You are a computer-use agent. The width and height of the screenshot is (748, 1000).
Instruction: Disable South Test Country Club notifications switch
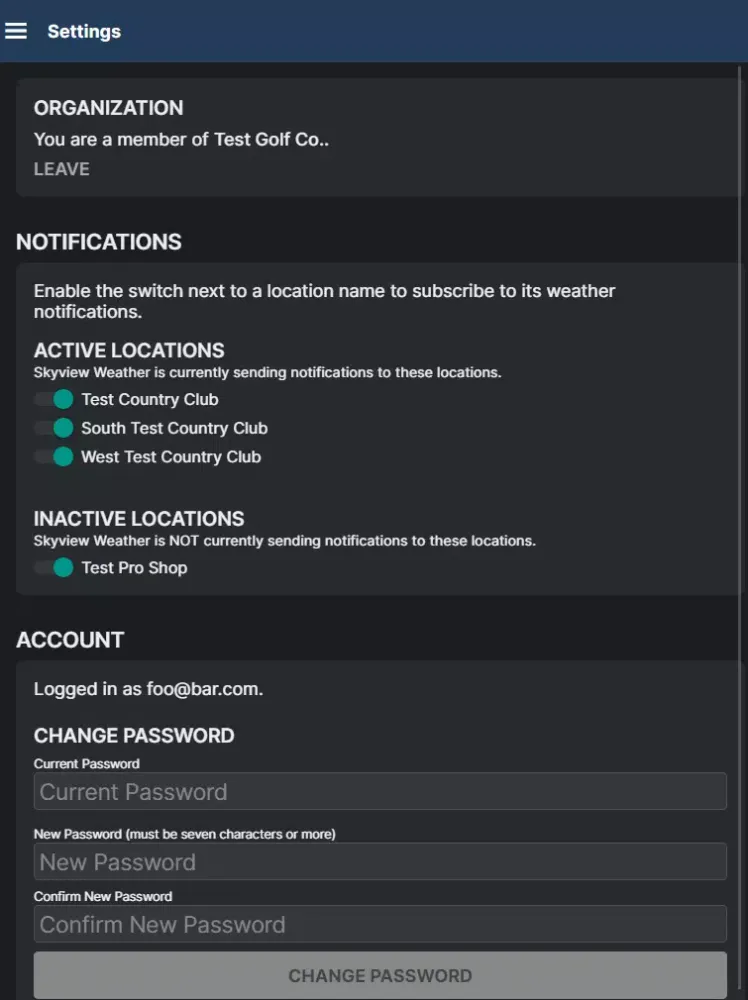click(x=53, y=428)
